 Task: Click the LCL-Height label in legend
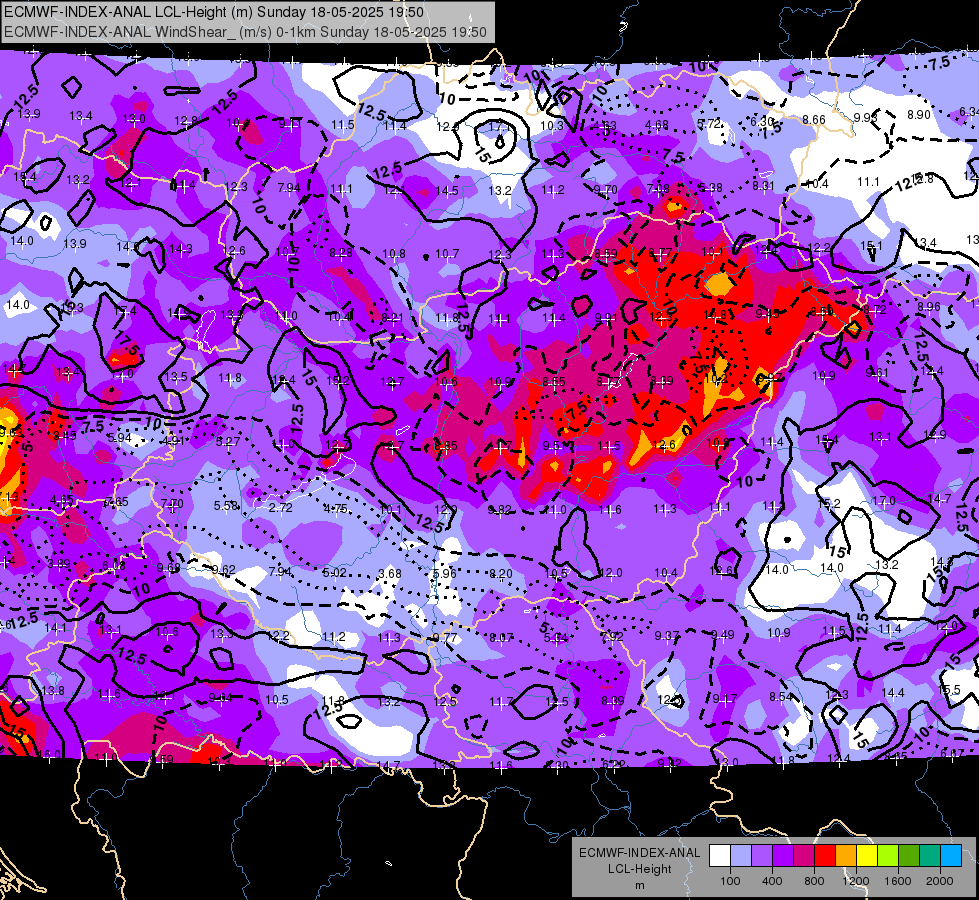[639, 869]
